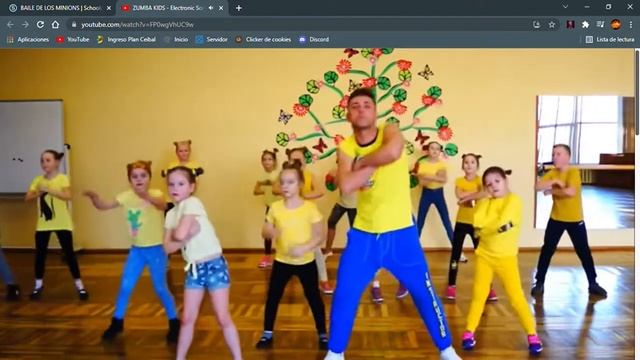The width and height of the screenshot is (640, 360).
Task: Open the YouTube bookmark
Action: coord(73,40)
